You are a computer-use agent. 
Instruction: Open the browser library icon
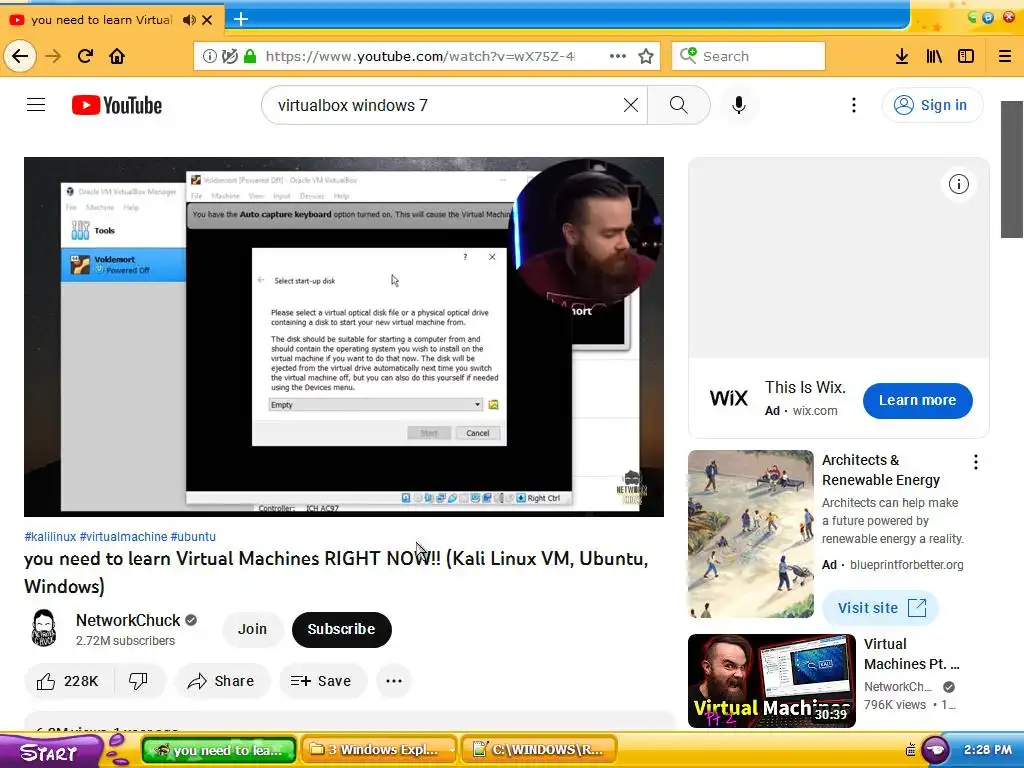(x=934, y=56)
